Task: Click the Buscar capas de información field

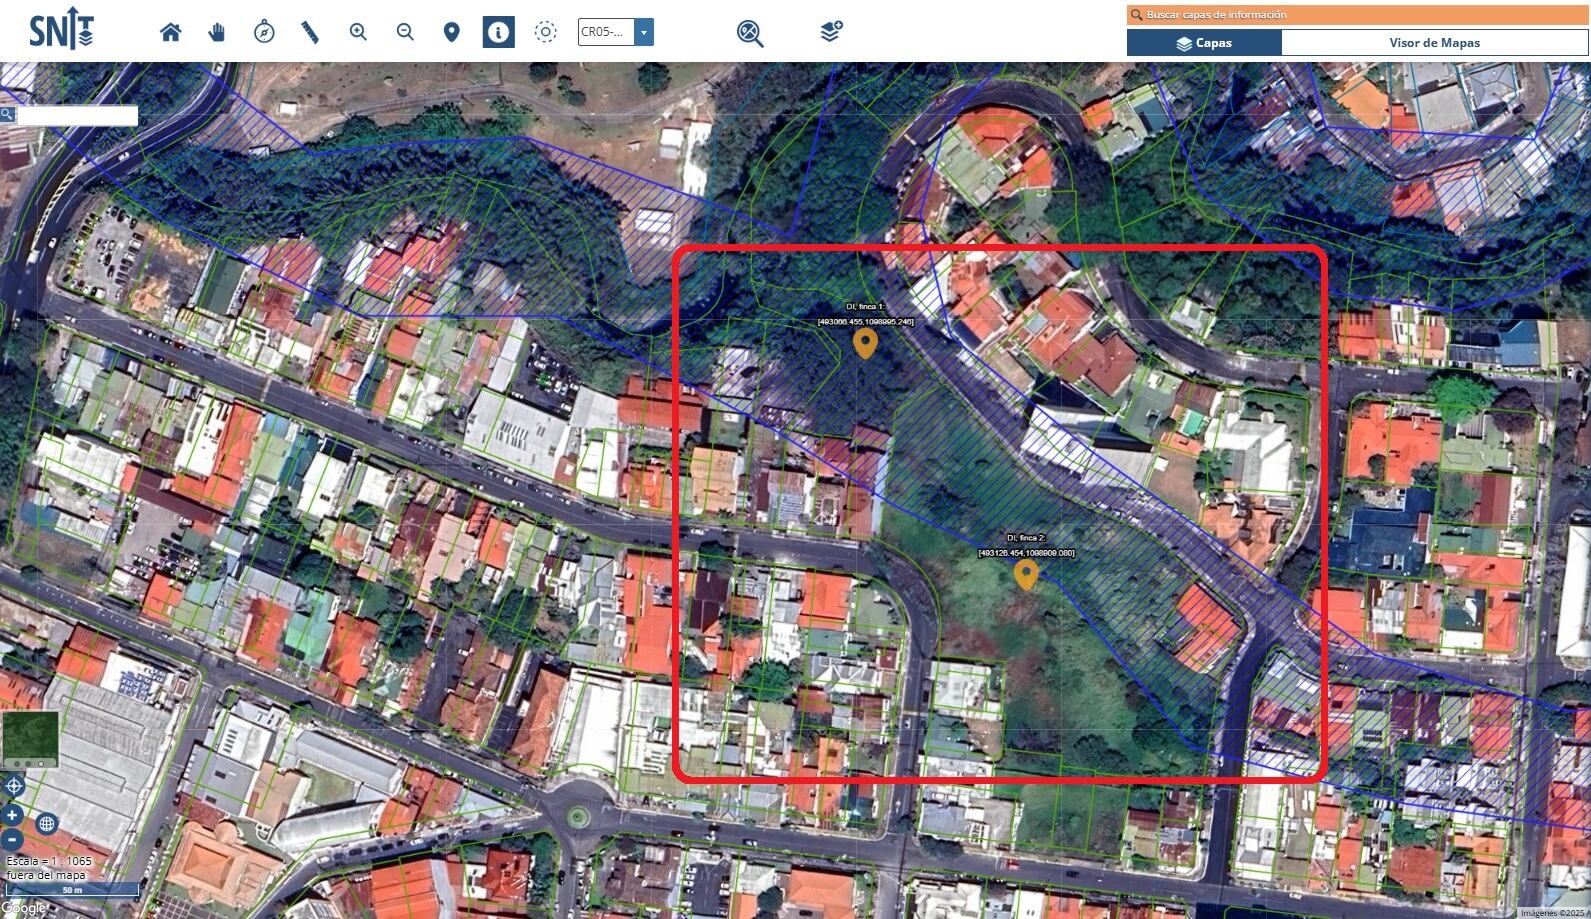Action: click(x=1360, y=15)
